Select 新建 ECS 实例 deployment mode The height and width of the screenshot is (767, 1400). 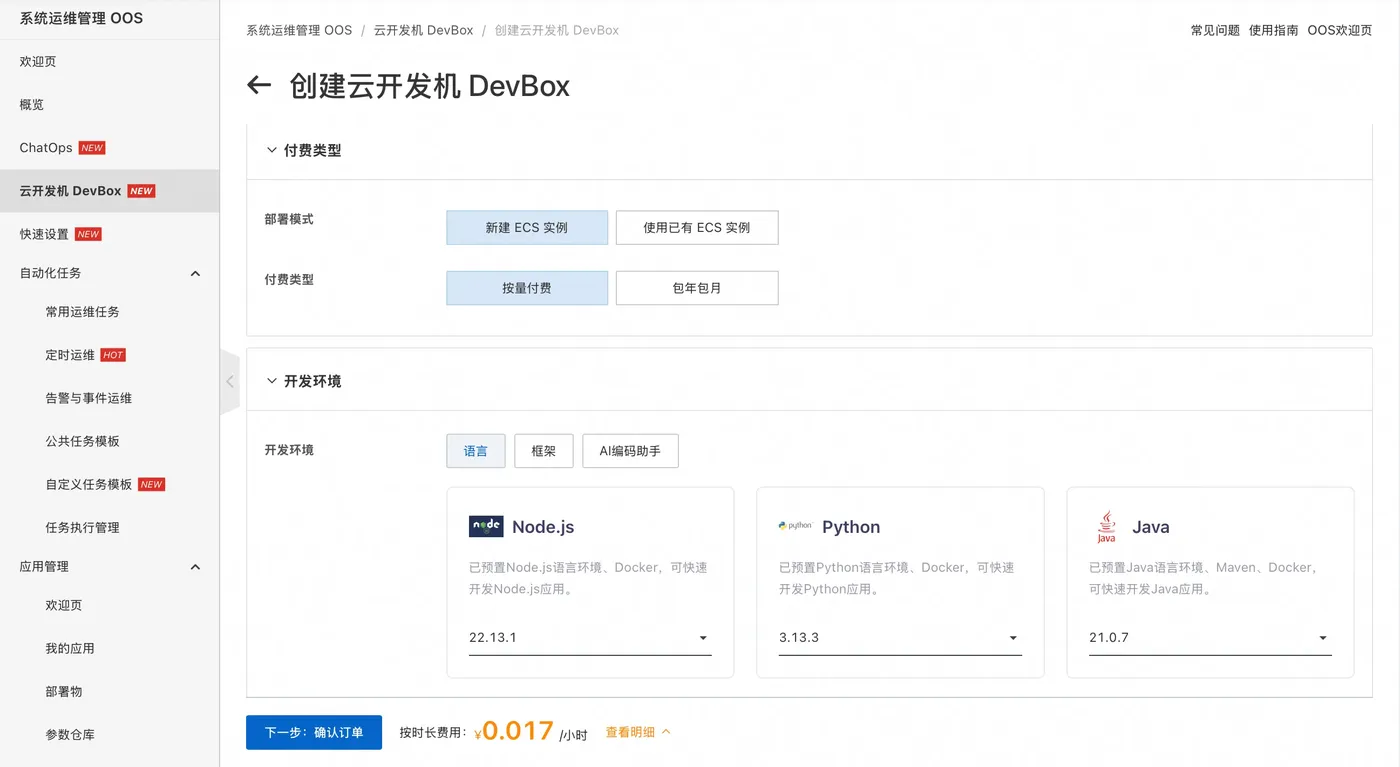click(x=527, y=227)
